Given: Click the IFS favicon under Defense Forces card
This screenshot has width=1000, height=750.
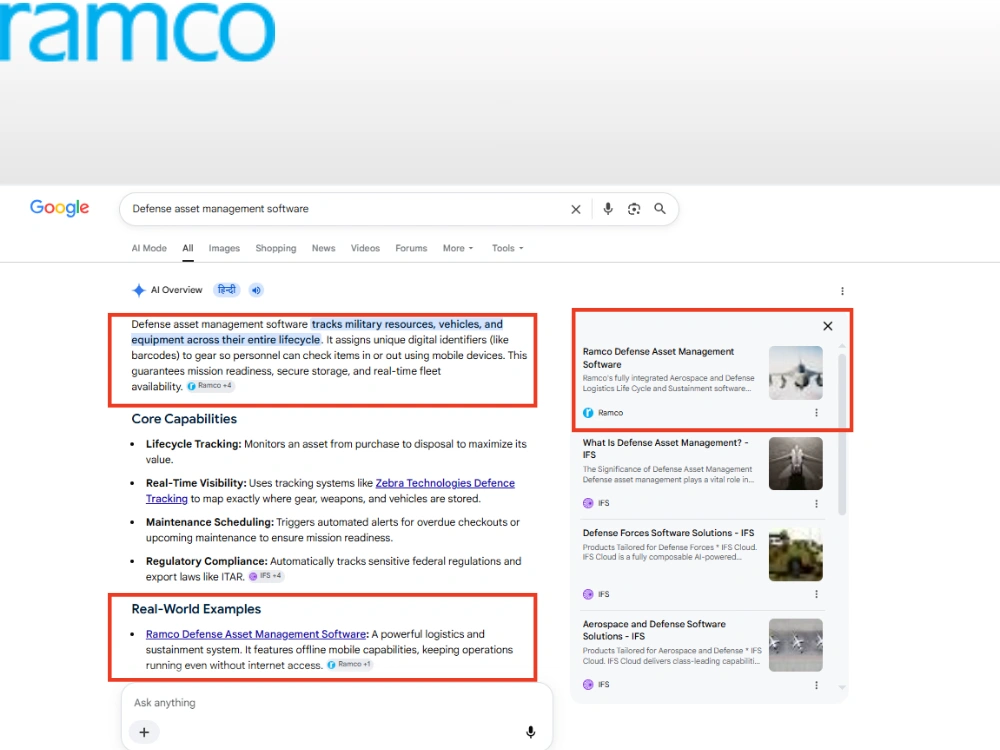Looking at the screenshot, I should click(588, 594).
